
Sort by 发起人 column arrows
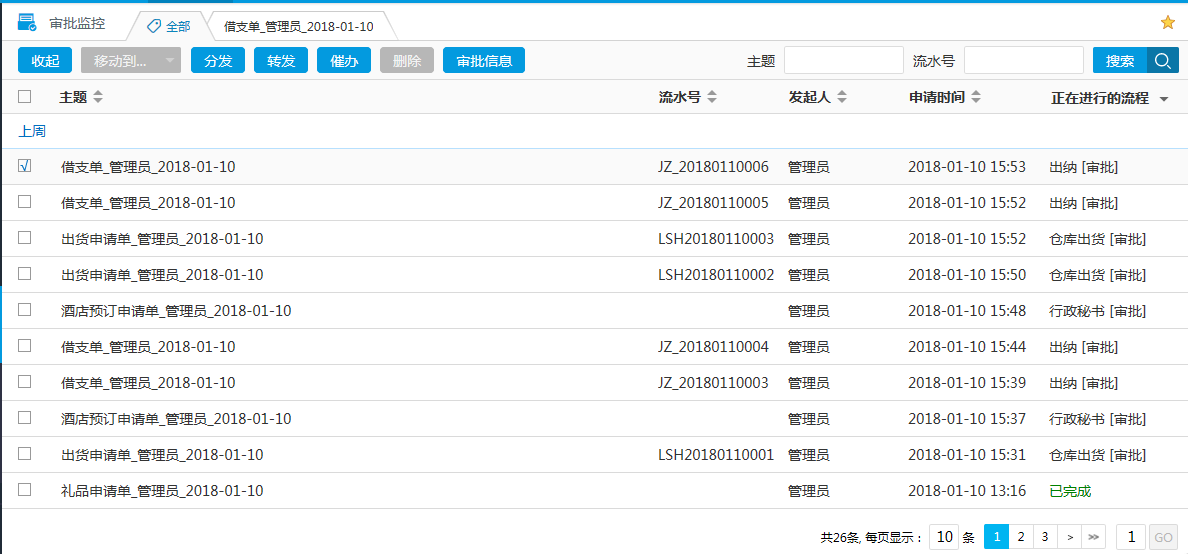(842, 98)
